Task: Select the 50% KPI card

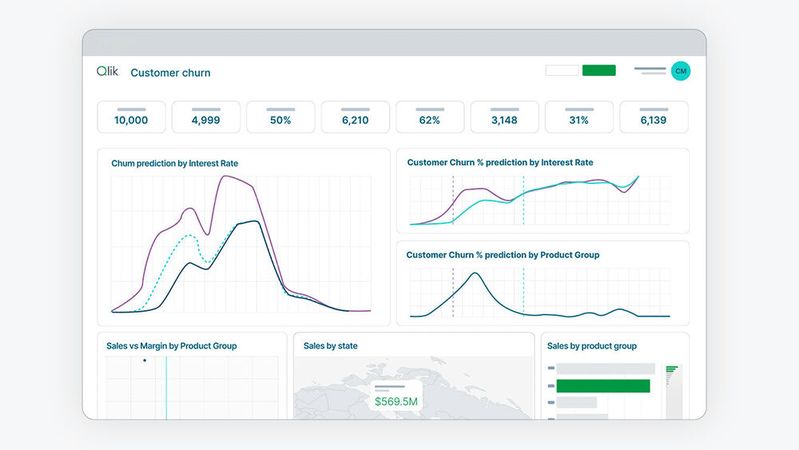Action: click(x=281, y=117)
